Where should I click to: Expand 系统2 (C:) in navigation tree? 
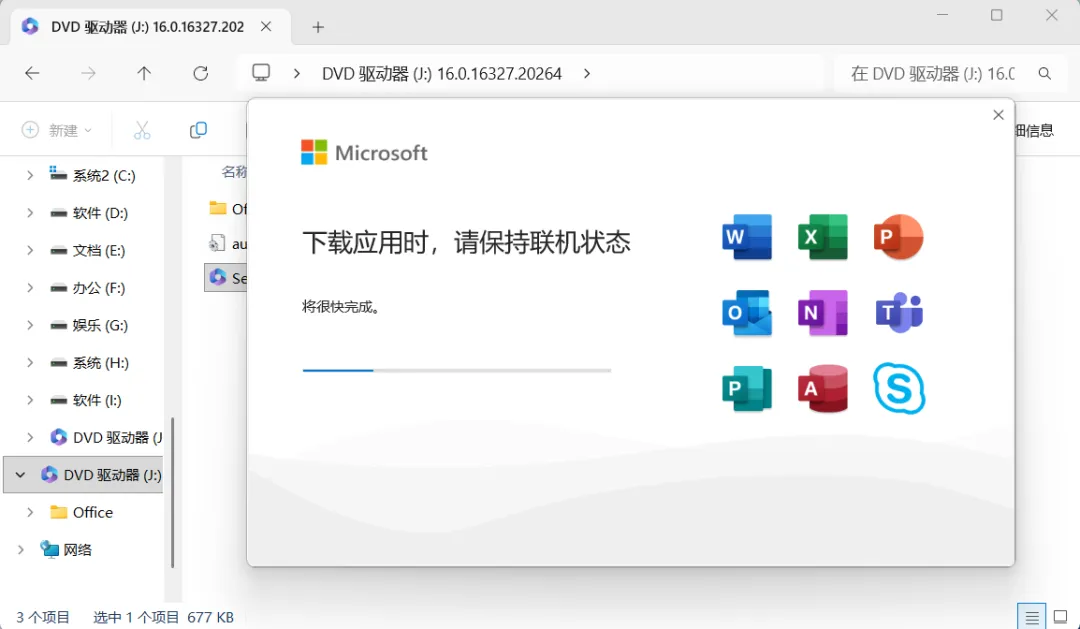pyautogui.click(x=30, y=176)
